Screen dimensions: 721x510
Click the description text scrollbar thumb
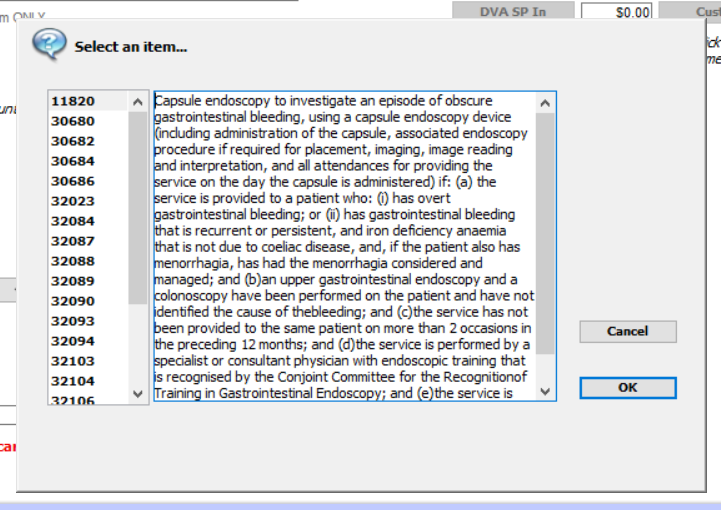point(545,234)
